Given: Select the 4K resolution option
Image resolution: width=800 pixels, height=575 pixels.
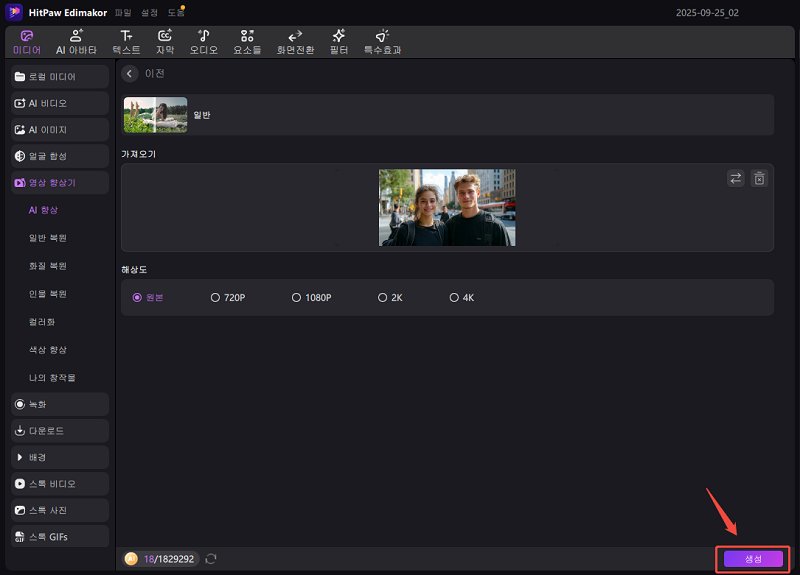Looking at the screenshot, I should [454, 298].
